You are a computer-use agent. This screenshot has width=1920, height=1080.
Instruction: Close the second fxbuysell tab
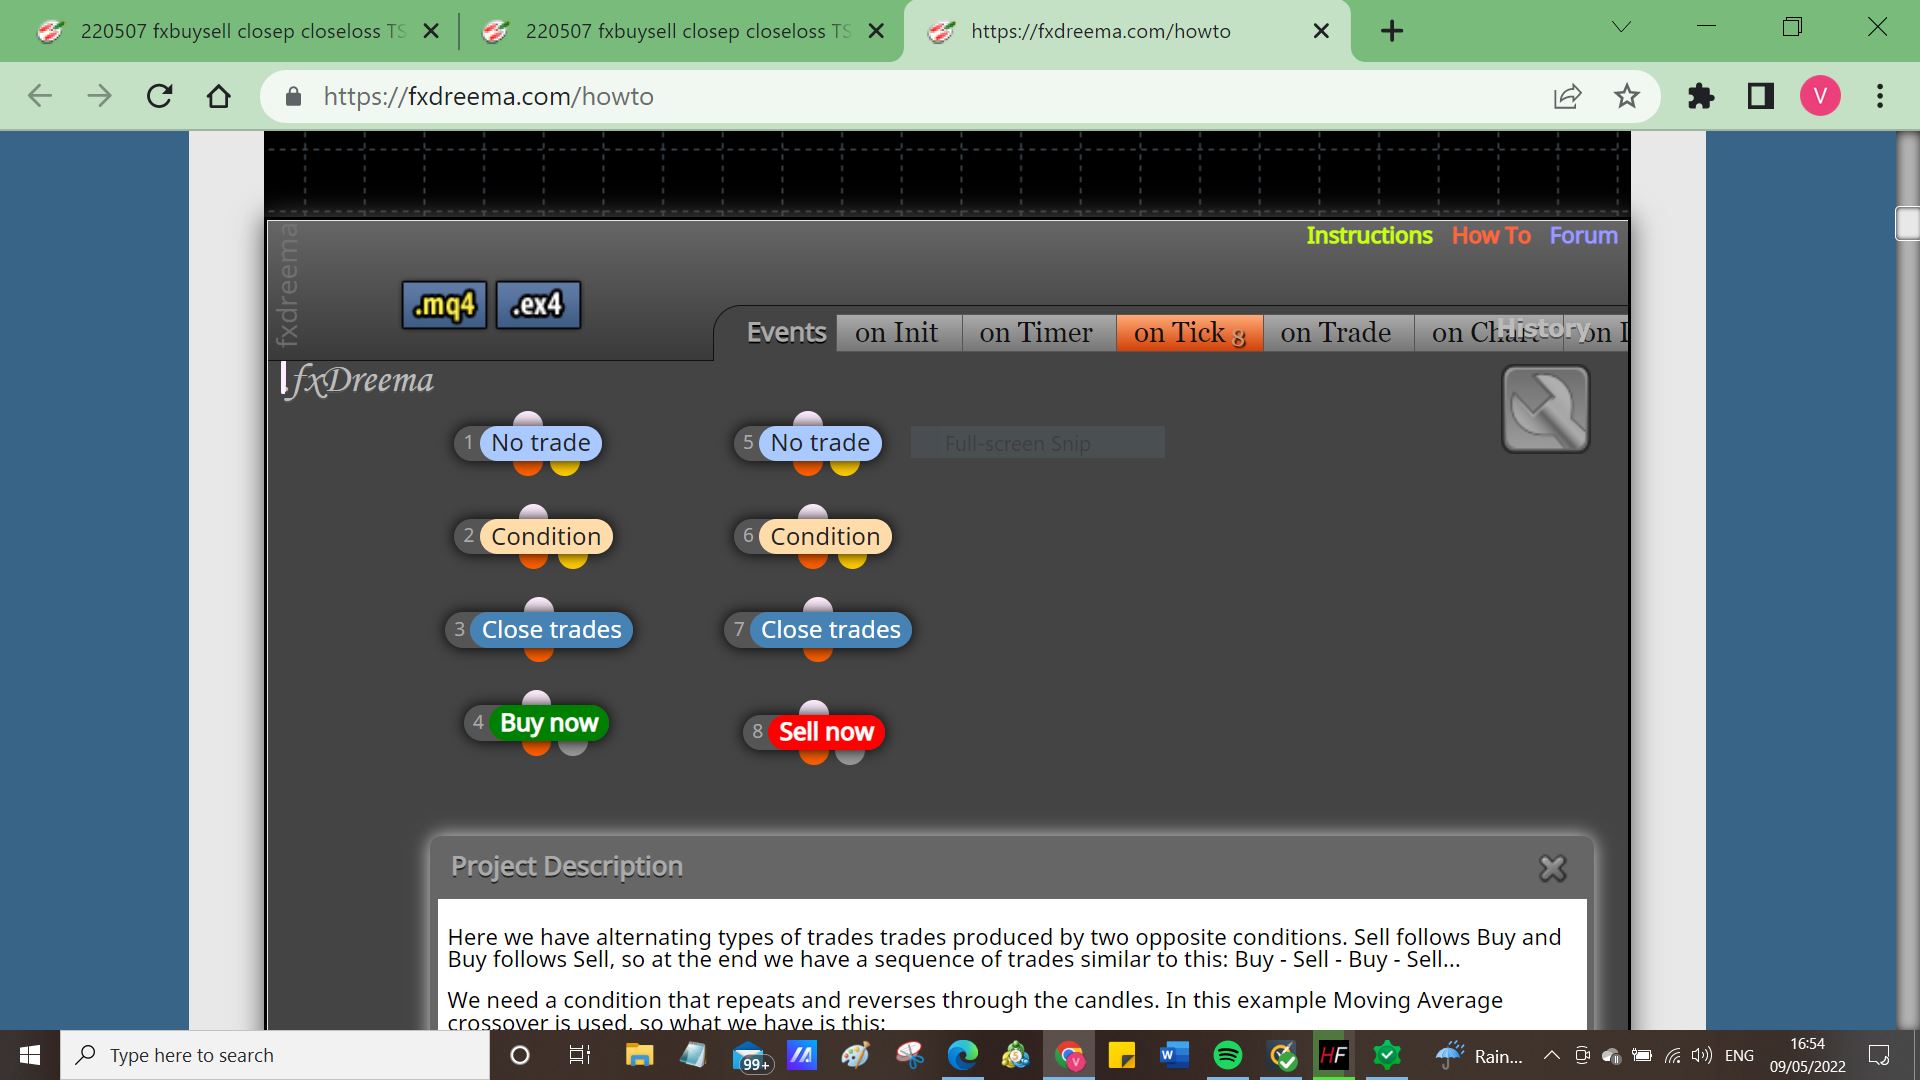[x=876, y=31]
